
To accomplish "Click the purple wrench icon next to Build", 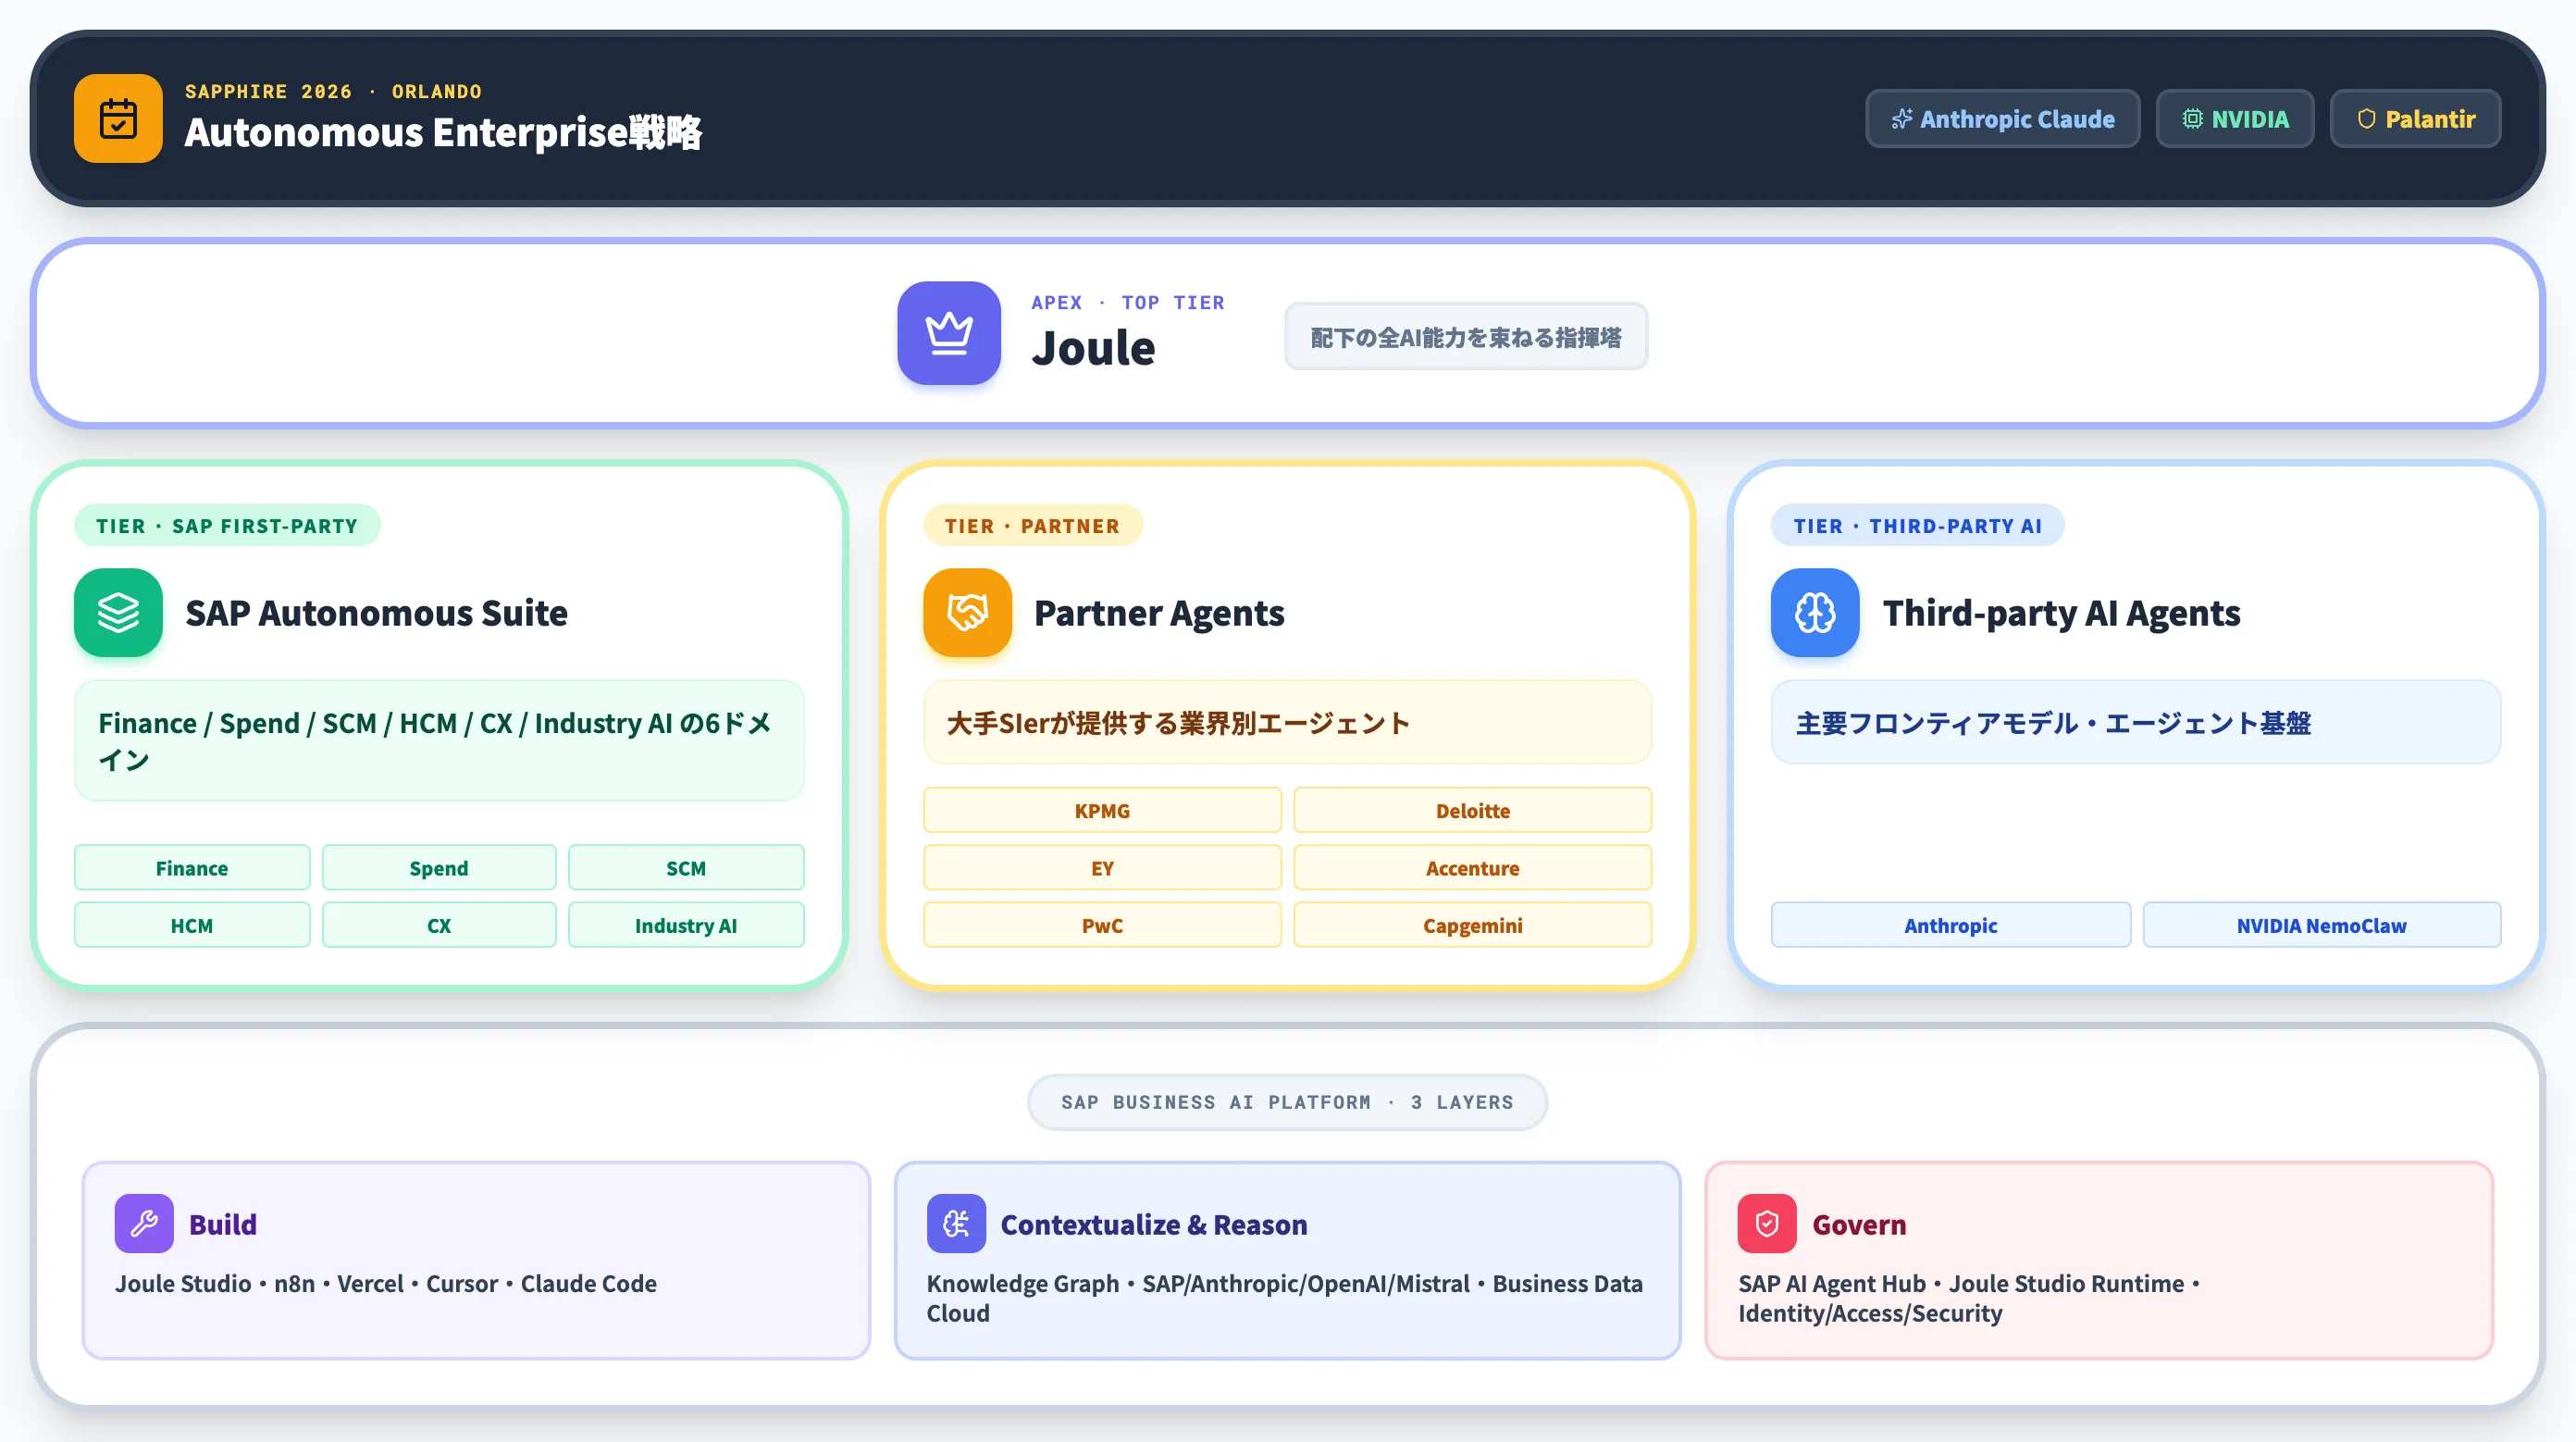I will point(144,1223).
